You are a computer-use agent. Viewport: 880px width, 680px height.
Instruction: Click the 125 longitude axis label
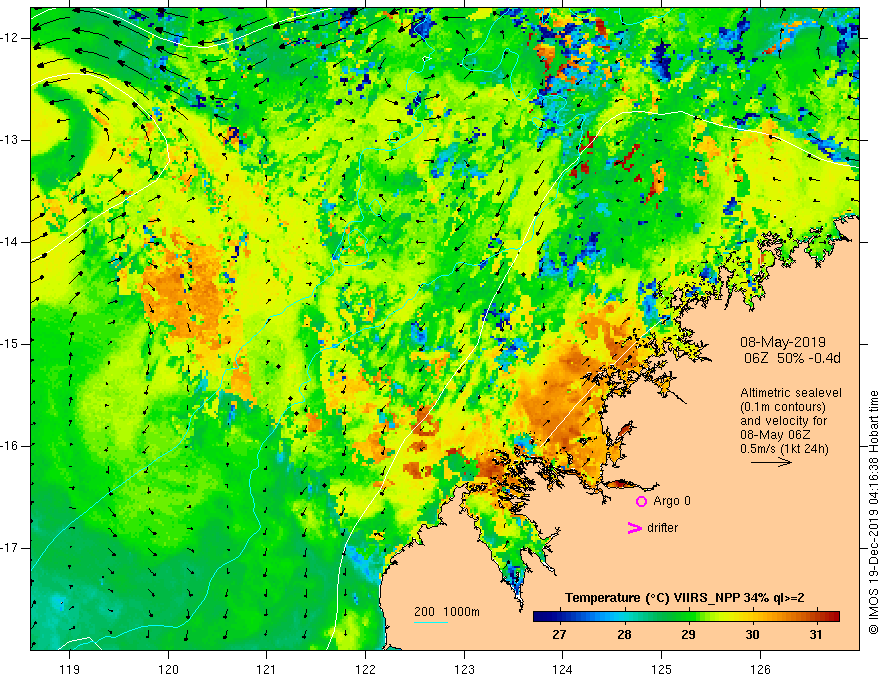click(661, 669)
